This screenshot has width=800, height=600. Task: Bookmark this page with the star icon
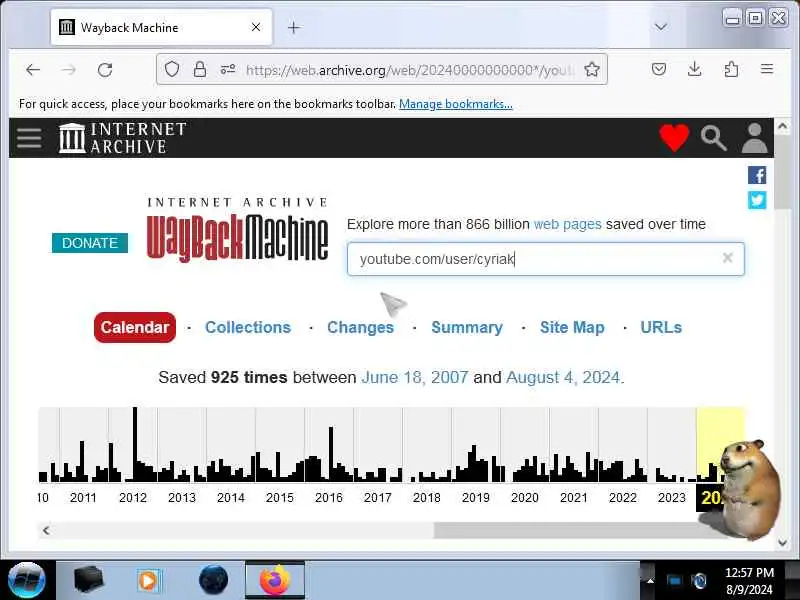592,69
